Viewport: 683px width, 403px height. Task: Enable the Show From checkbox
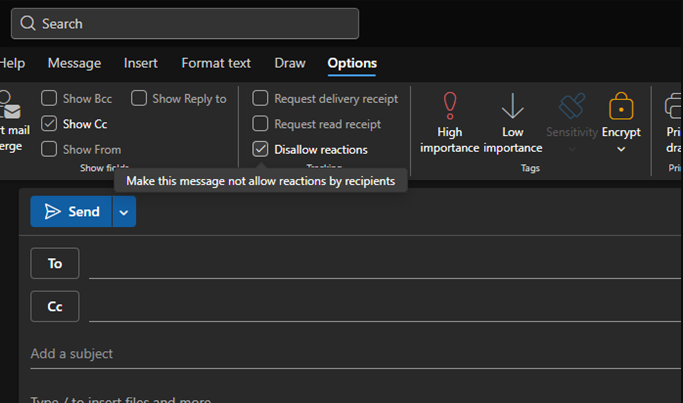(x=49, y=149)
